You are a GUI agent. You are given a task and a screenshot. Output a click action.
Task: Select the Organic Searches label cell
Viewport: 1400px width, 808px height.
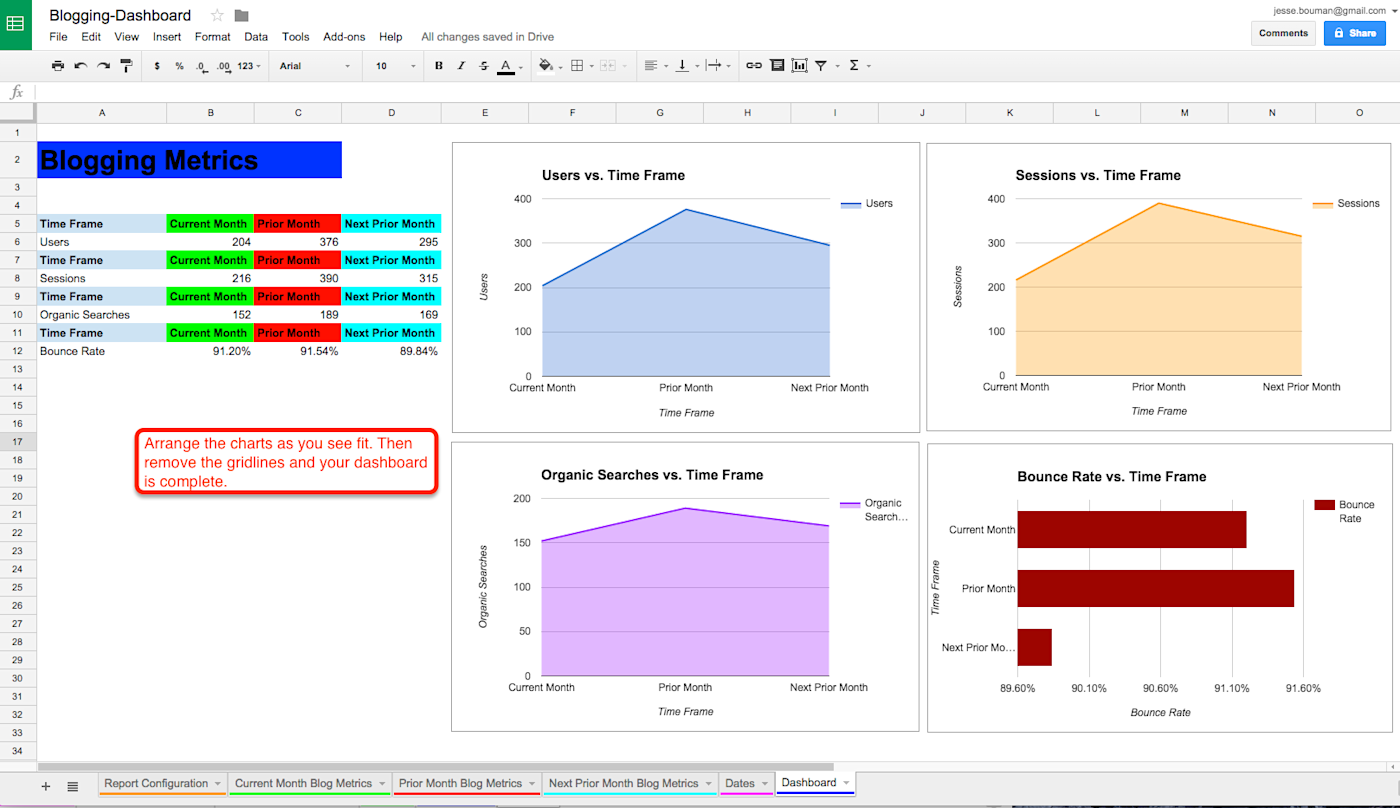click(x=102, y=315)
